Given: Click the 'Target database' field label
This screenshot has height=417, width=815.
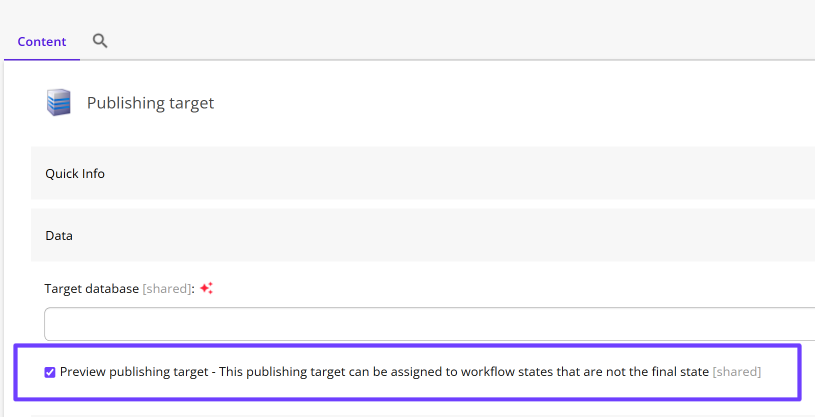Looking at the screenshot, I should click(92, 289).
